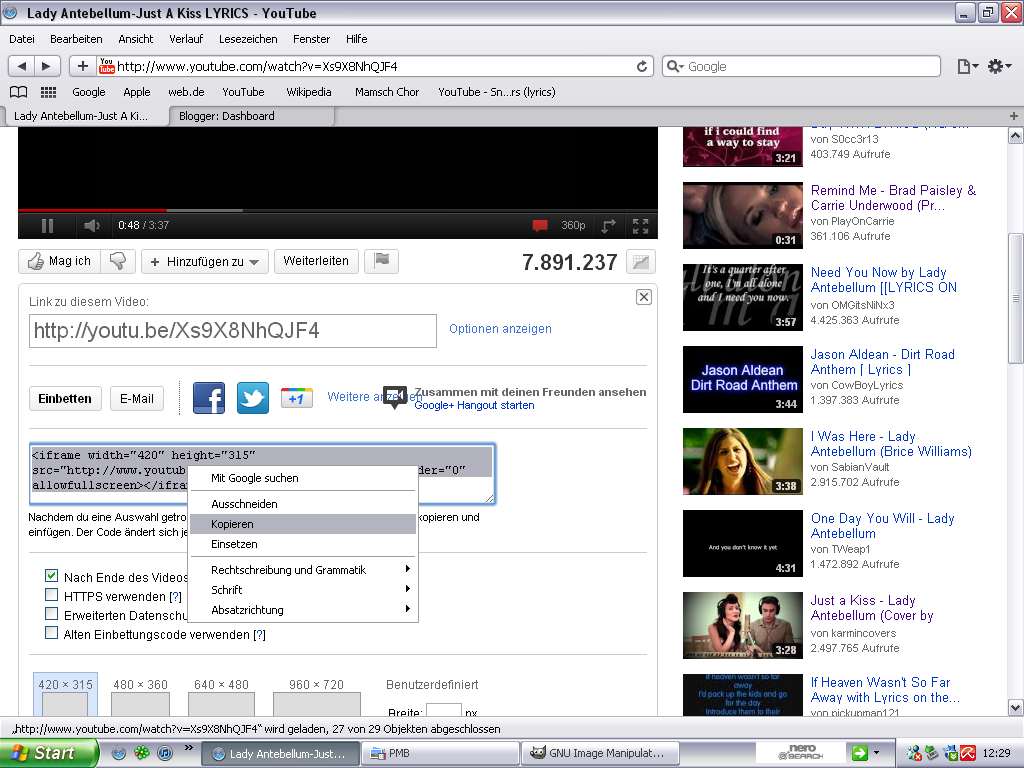
Task: Click the Google +1 icon
Action: pos(296,398)
